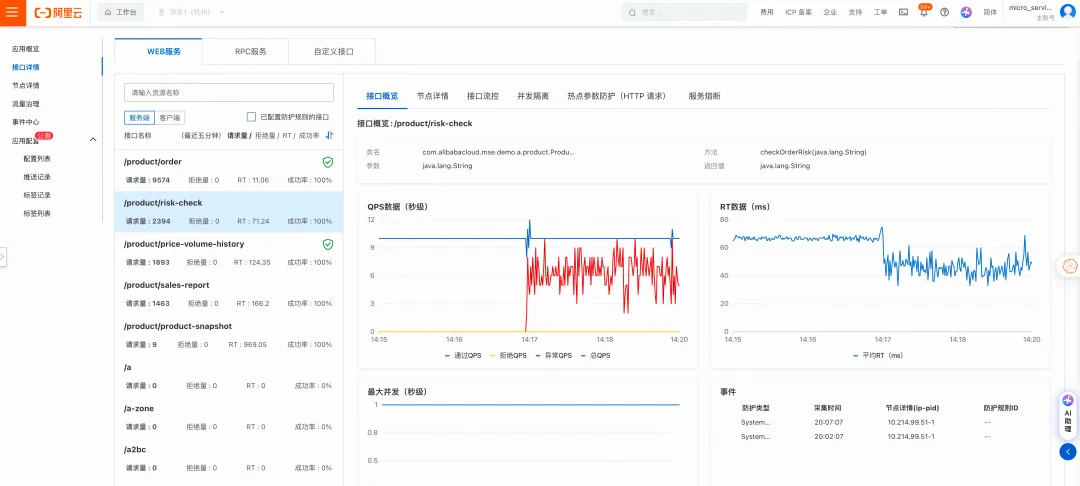The image size is (1080, 486).
Task: Click the sort order arrows icon
Action: coord(329,136)
